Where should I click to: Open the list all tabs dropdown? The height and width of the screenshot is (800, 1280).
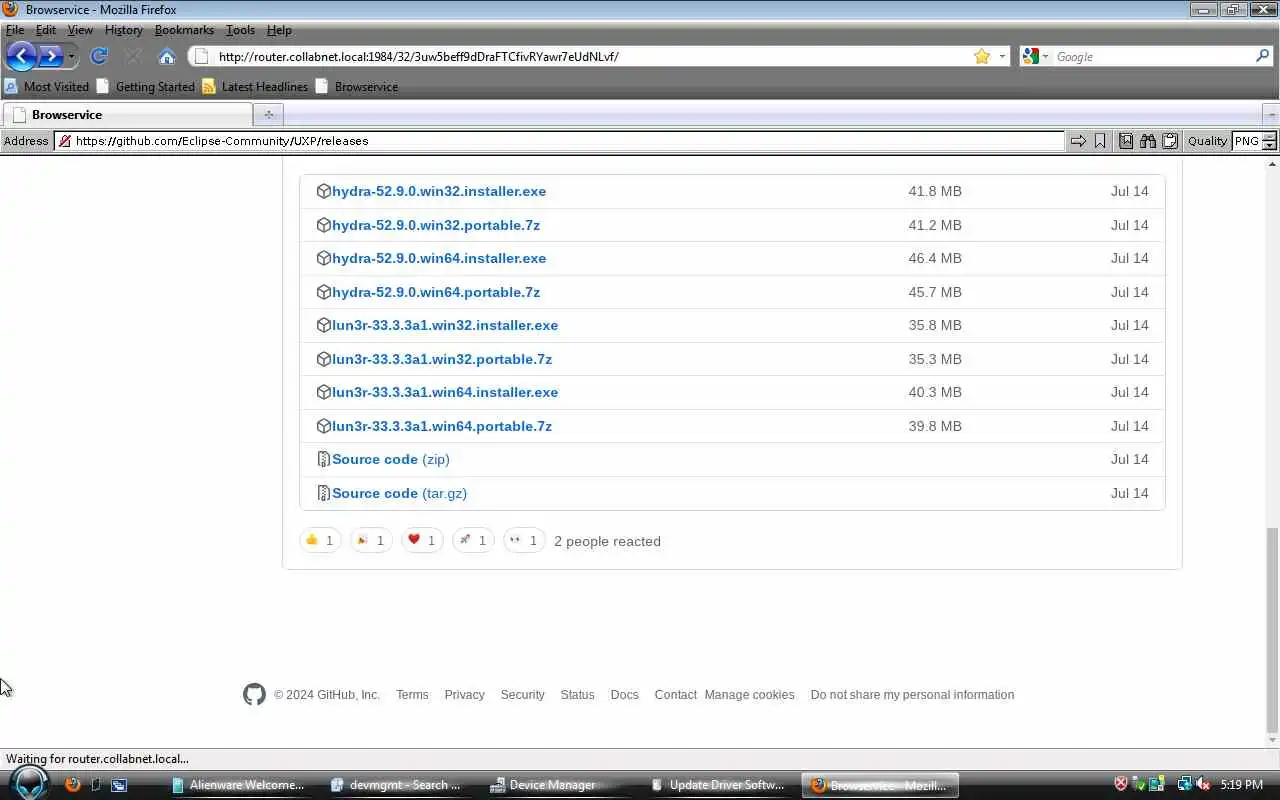1271,114
